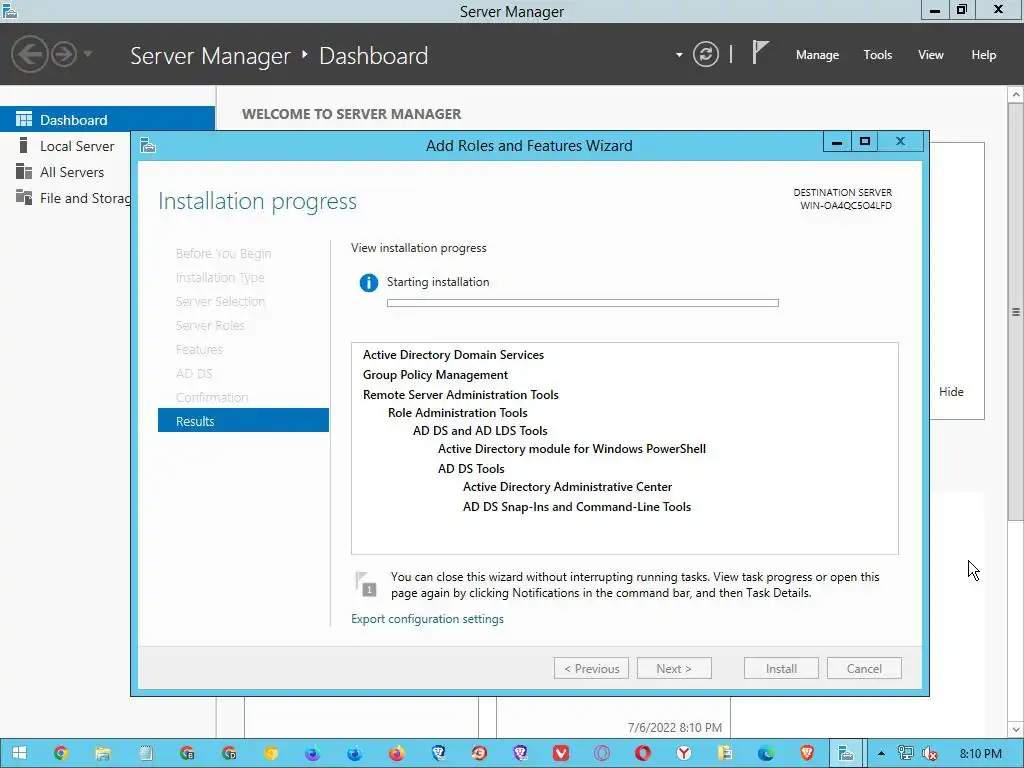Click Export configuration settings link
The height and width of the screenshot is (768, 1024).
427,618
